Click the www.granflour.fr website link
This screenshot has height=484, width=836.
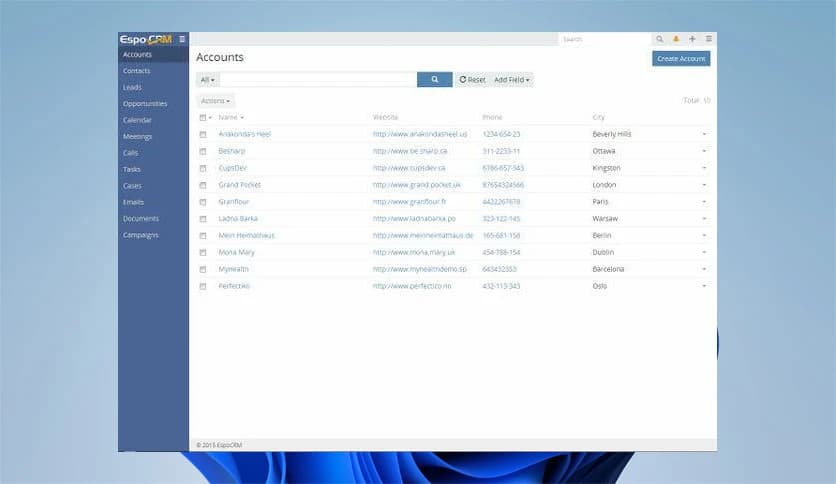tap(409, 202)
